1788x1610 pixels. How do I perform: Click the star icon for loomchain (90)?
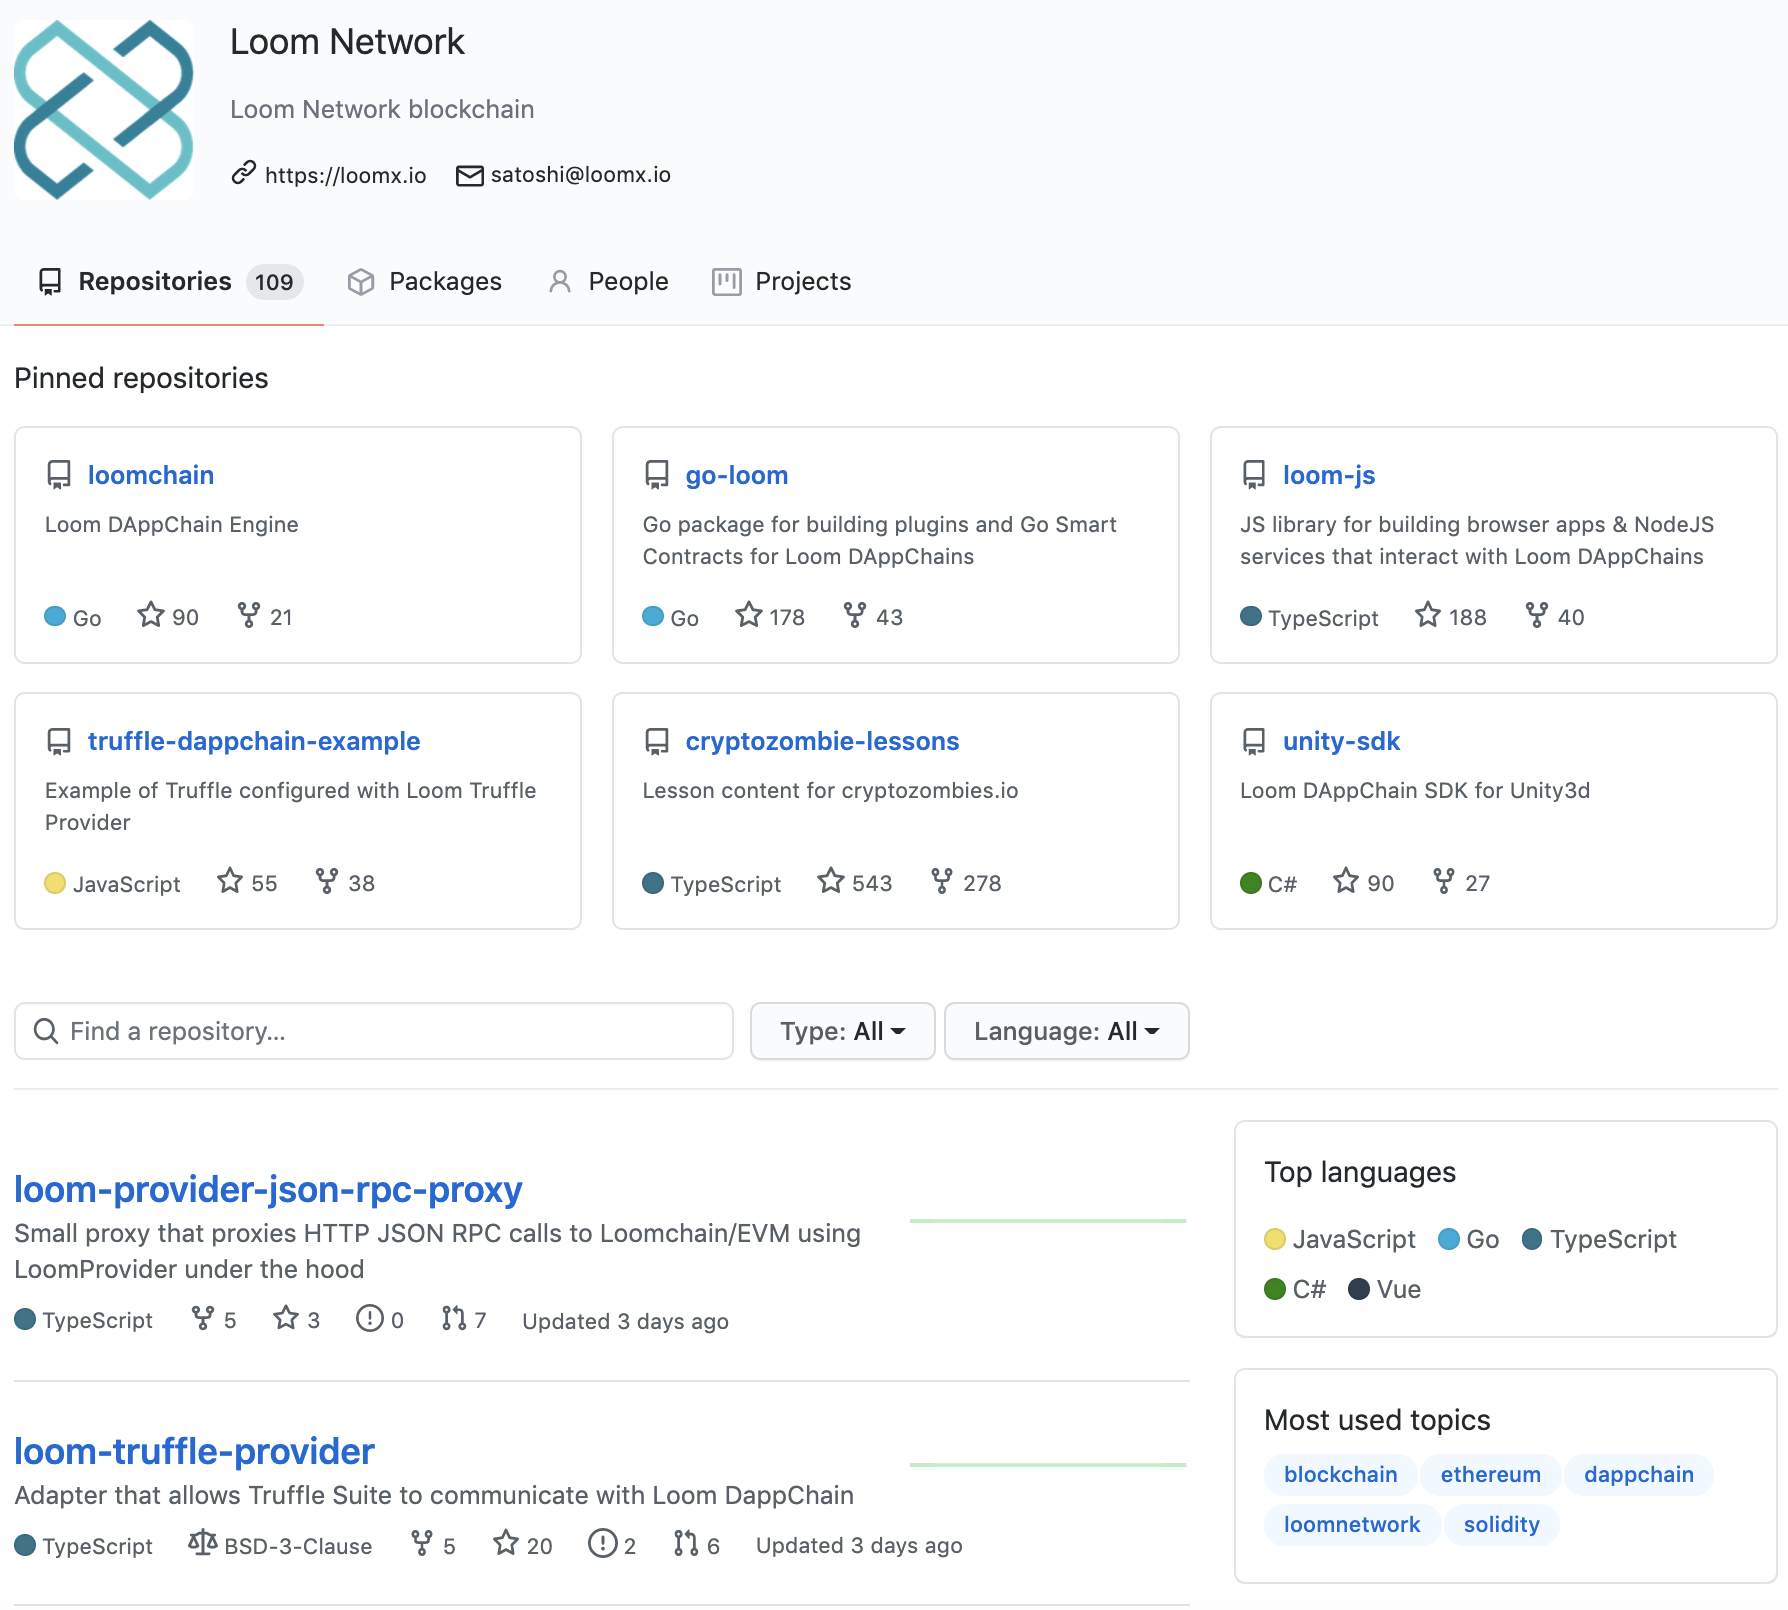(x=151, y=615)
